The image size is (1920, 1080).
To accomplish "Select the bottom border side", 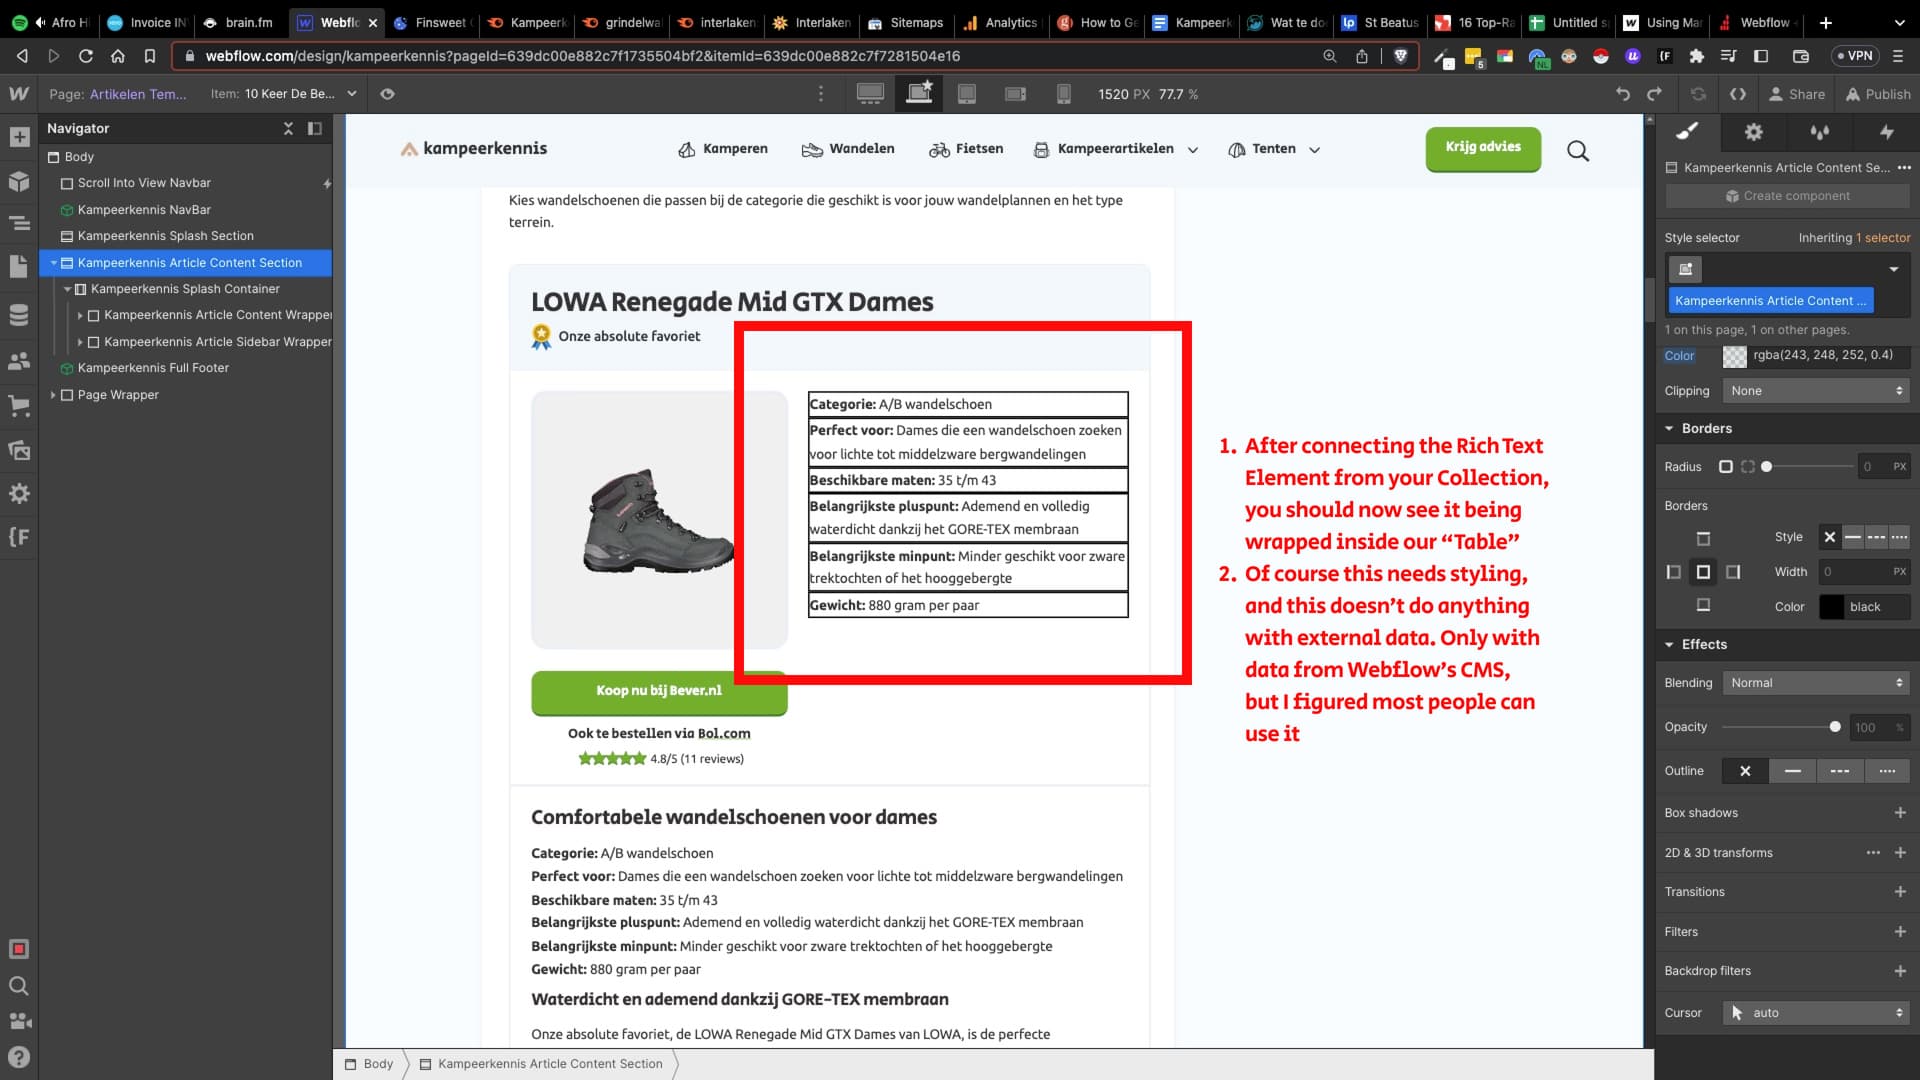I will tap(1703, 605).
